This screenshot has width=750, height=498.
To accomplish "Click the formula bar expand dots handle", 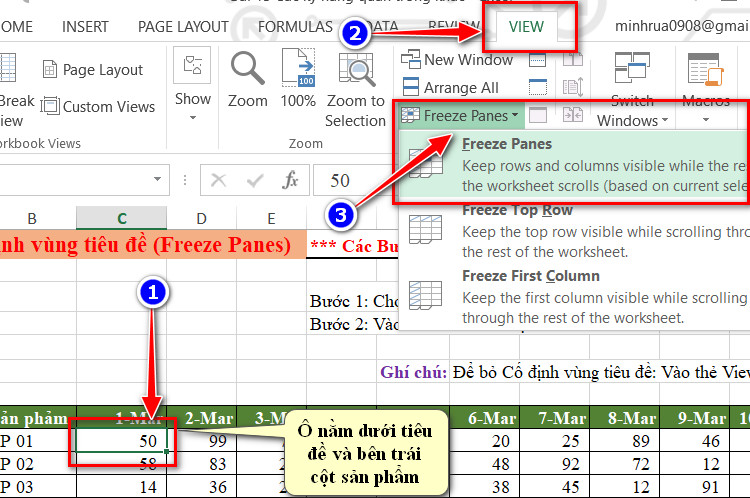I will point(185,180).
